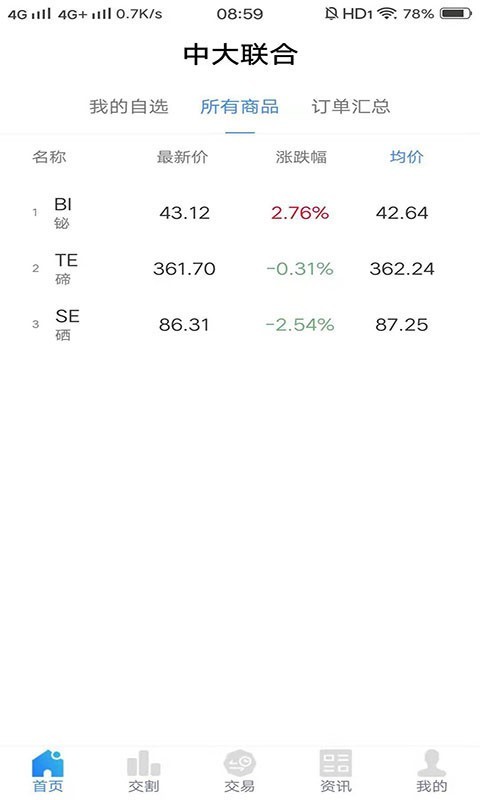Open the TE 碲 commodity row

[x=240, y=269]
